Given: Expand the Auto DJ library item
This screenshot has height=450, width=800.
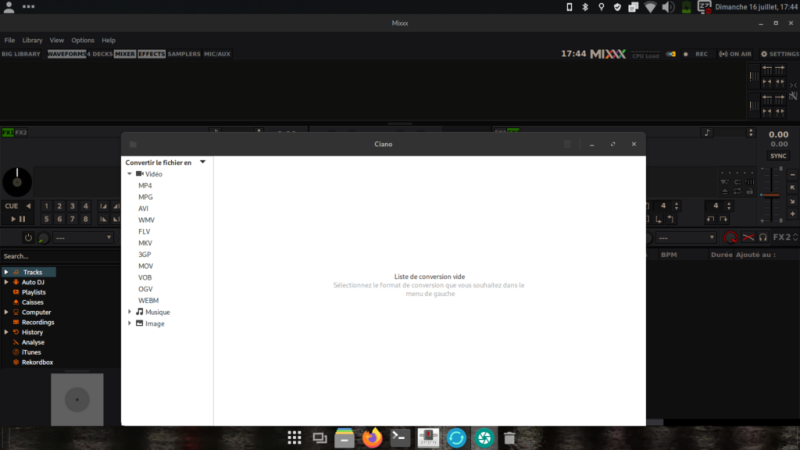Looking at the screenshot, I should point(6,282).
